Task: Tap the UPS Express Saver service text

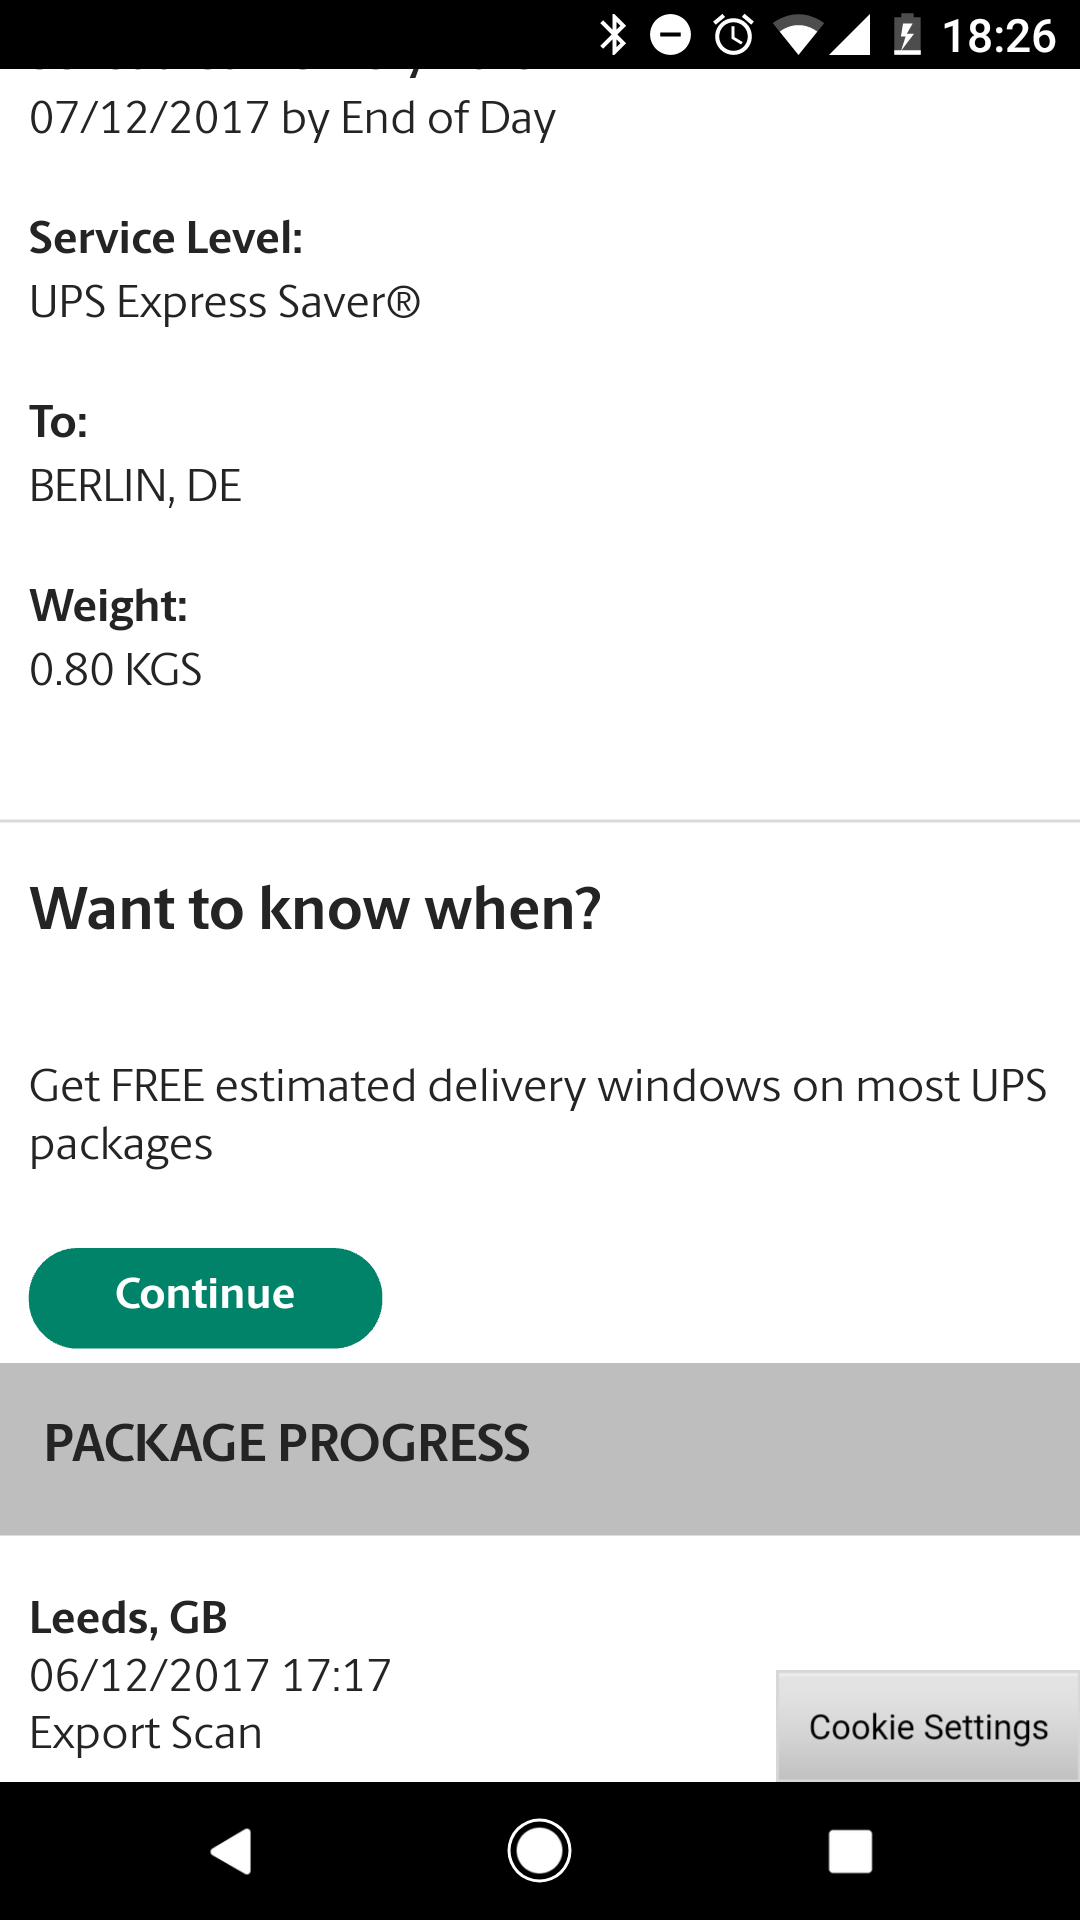Action: pos(225,302)
